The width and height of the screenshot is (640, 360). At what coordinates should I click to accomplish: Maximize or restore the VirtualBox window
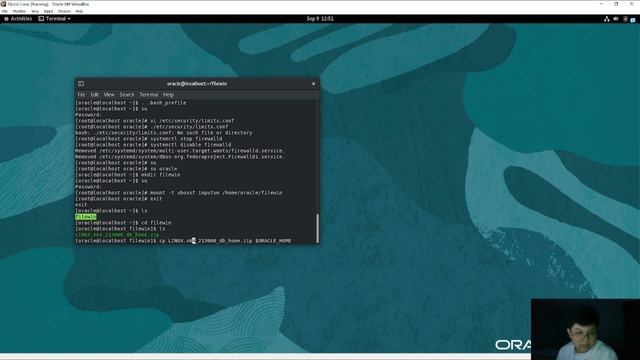coord(616,4)
